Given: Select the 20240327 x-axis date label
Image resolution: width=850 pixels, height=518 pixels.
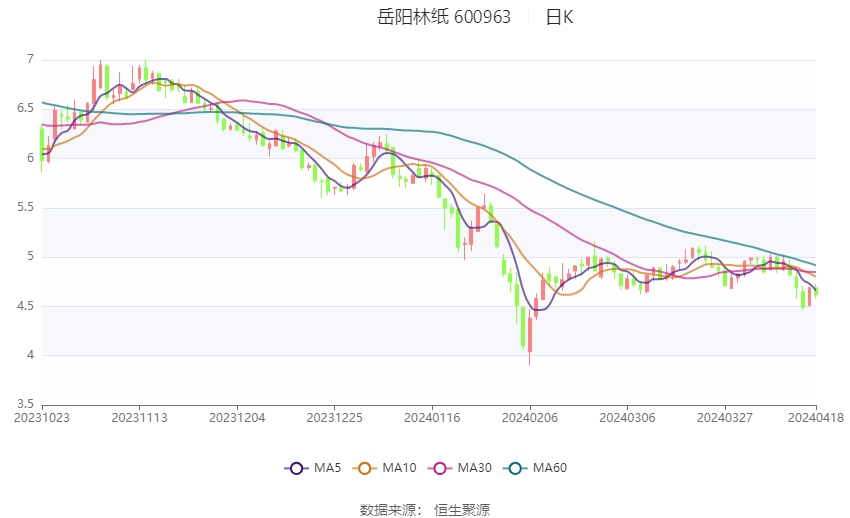Looking at the screenshot, I should [x=725, y=418].
